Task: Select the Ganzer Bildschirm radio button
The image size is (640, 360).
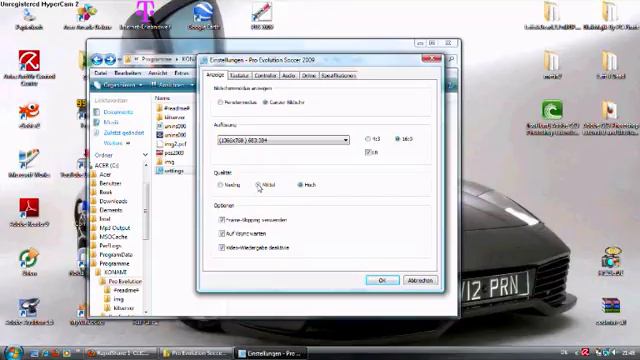Action: tap(265, 102)
